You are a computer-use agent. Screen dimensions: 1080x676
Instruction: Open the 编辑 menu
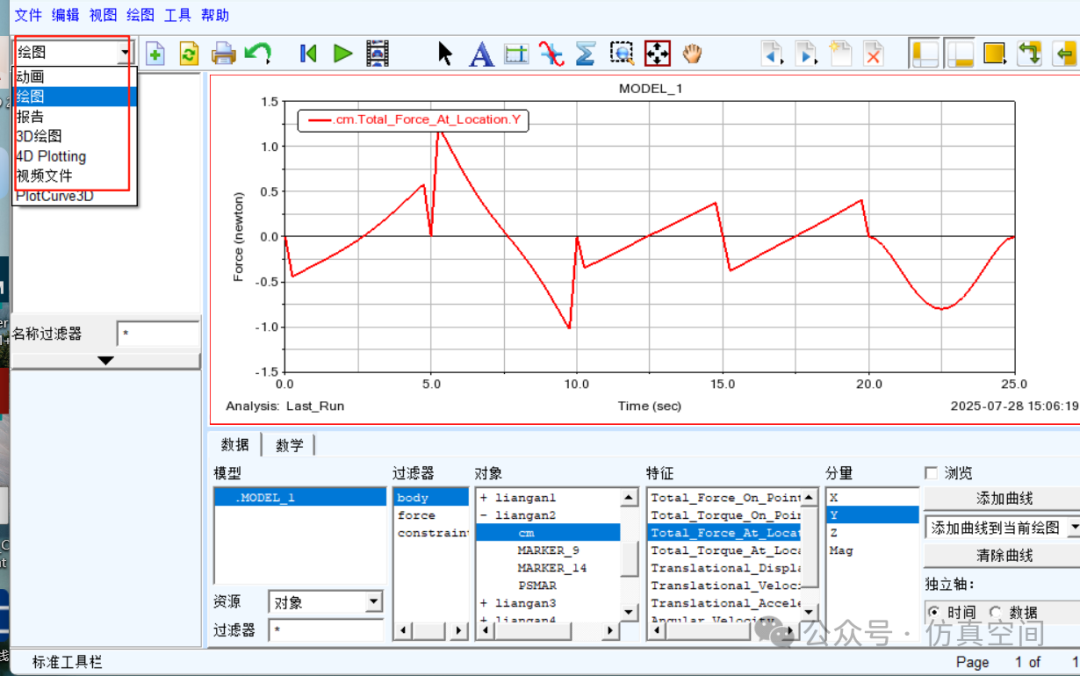[x=65, y=14]
